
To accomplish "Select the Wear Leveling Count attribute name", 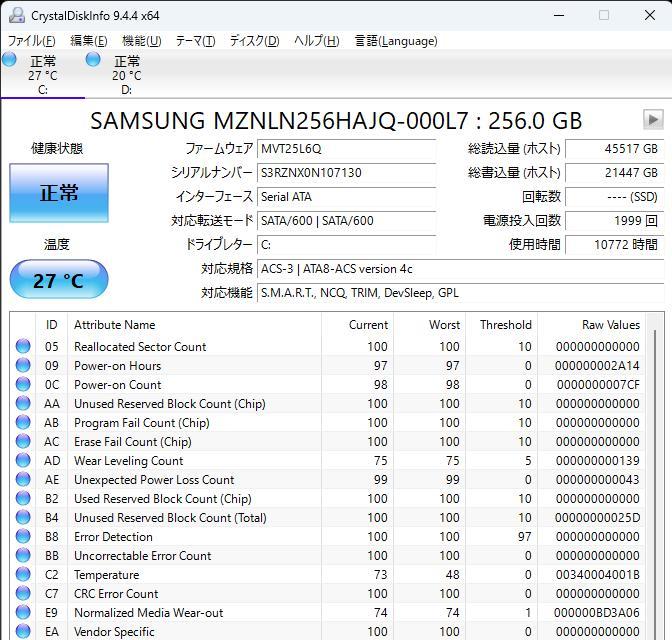I will (129, 461).
